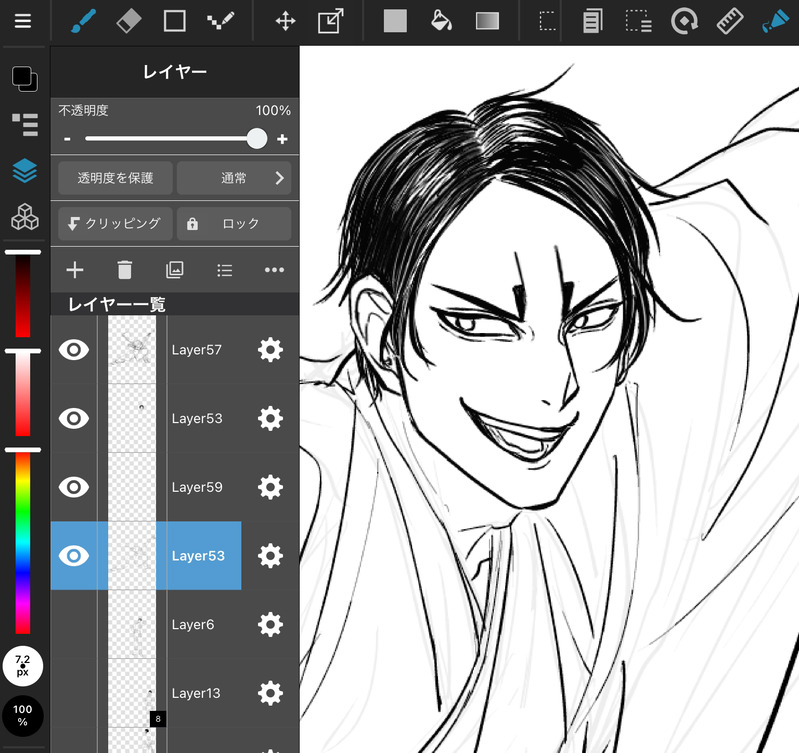Screen dimensions: 799x753
Task: Toggle visibility of Layer57
Action: point(74,349)
